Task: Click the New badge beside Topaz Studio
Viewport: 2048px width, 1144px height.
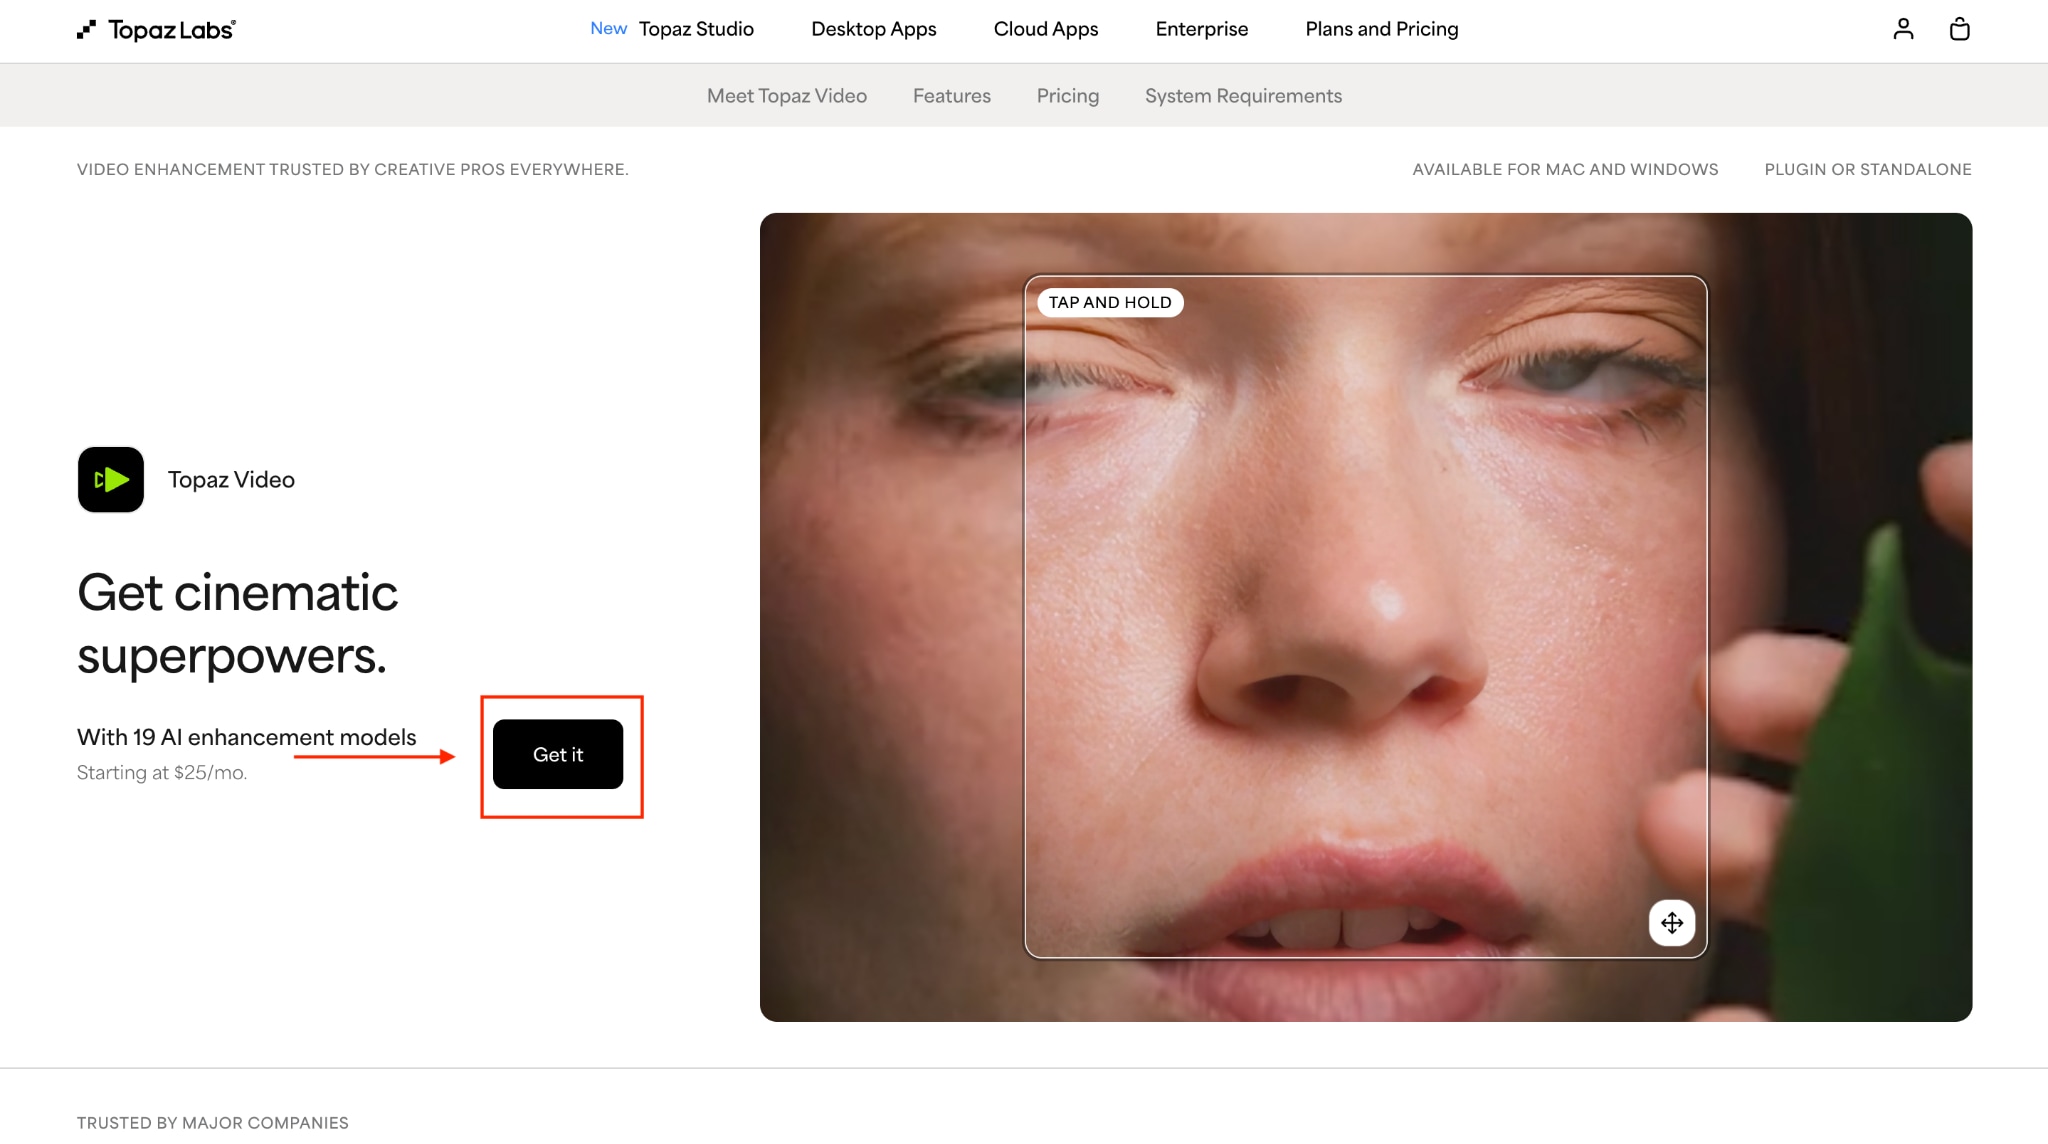Action: [608, 29]
